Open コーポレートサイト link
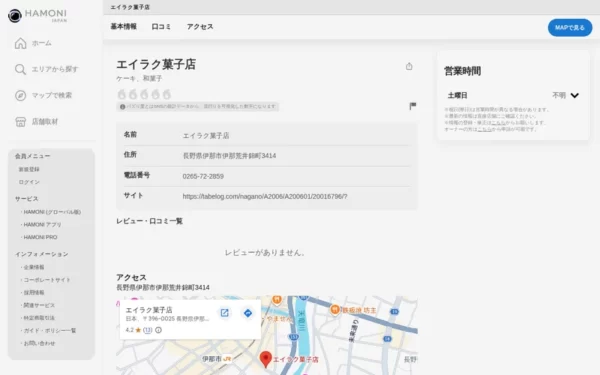The image size is (600, 375). pos(47,280)
